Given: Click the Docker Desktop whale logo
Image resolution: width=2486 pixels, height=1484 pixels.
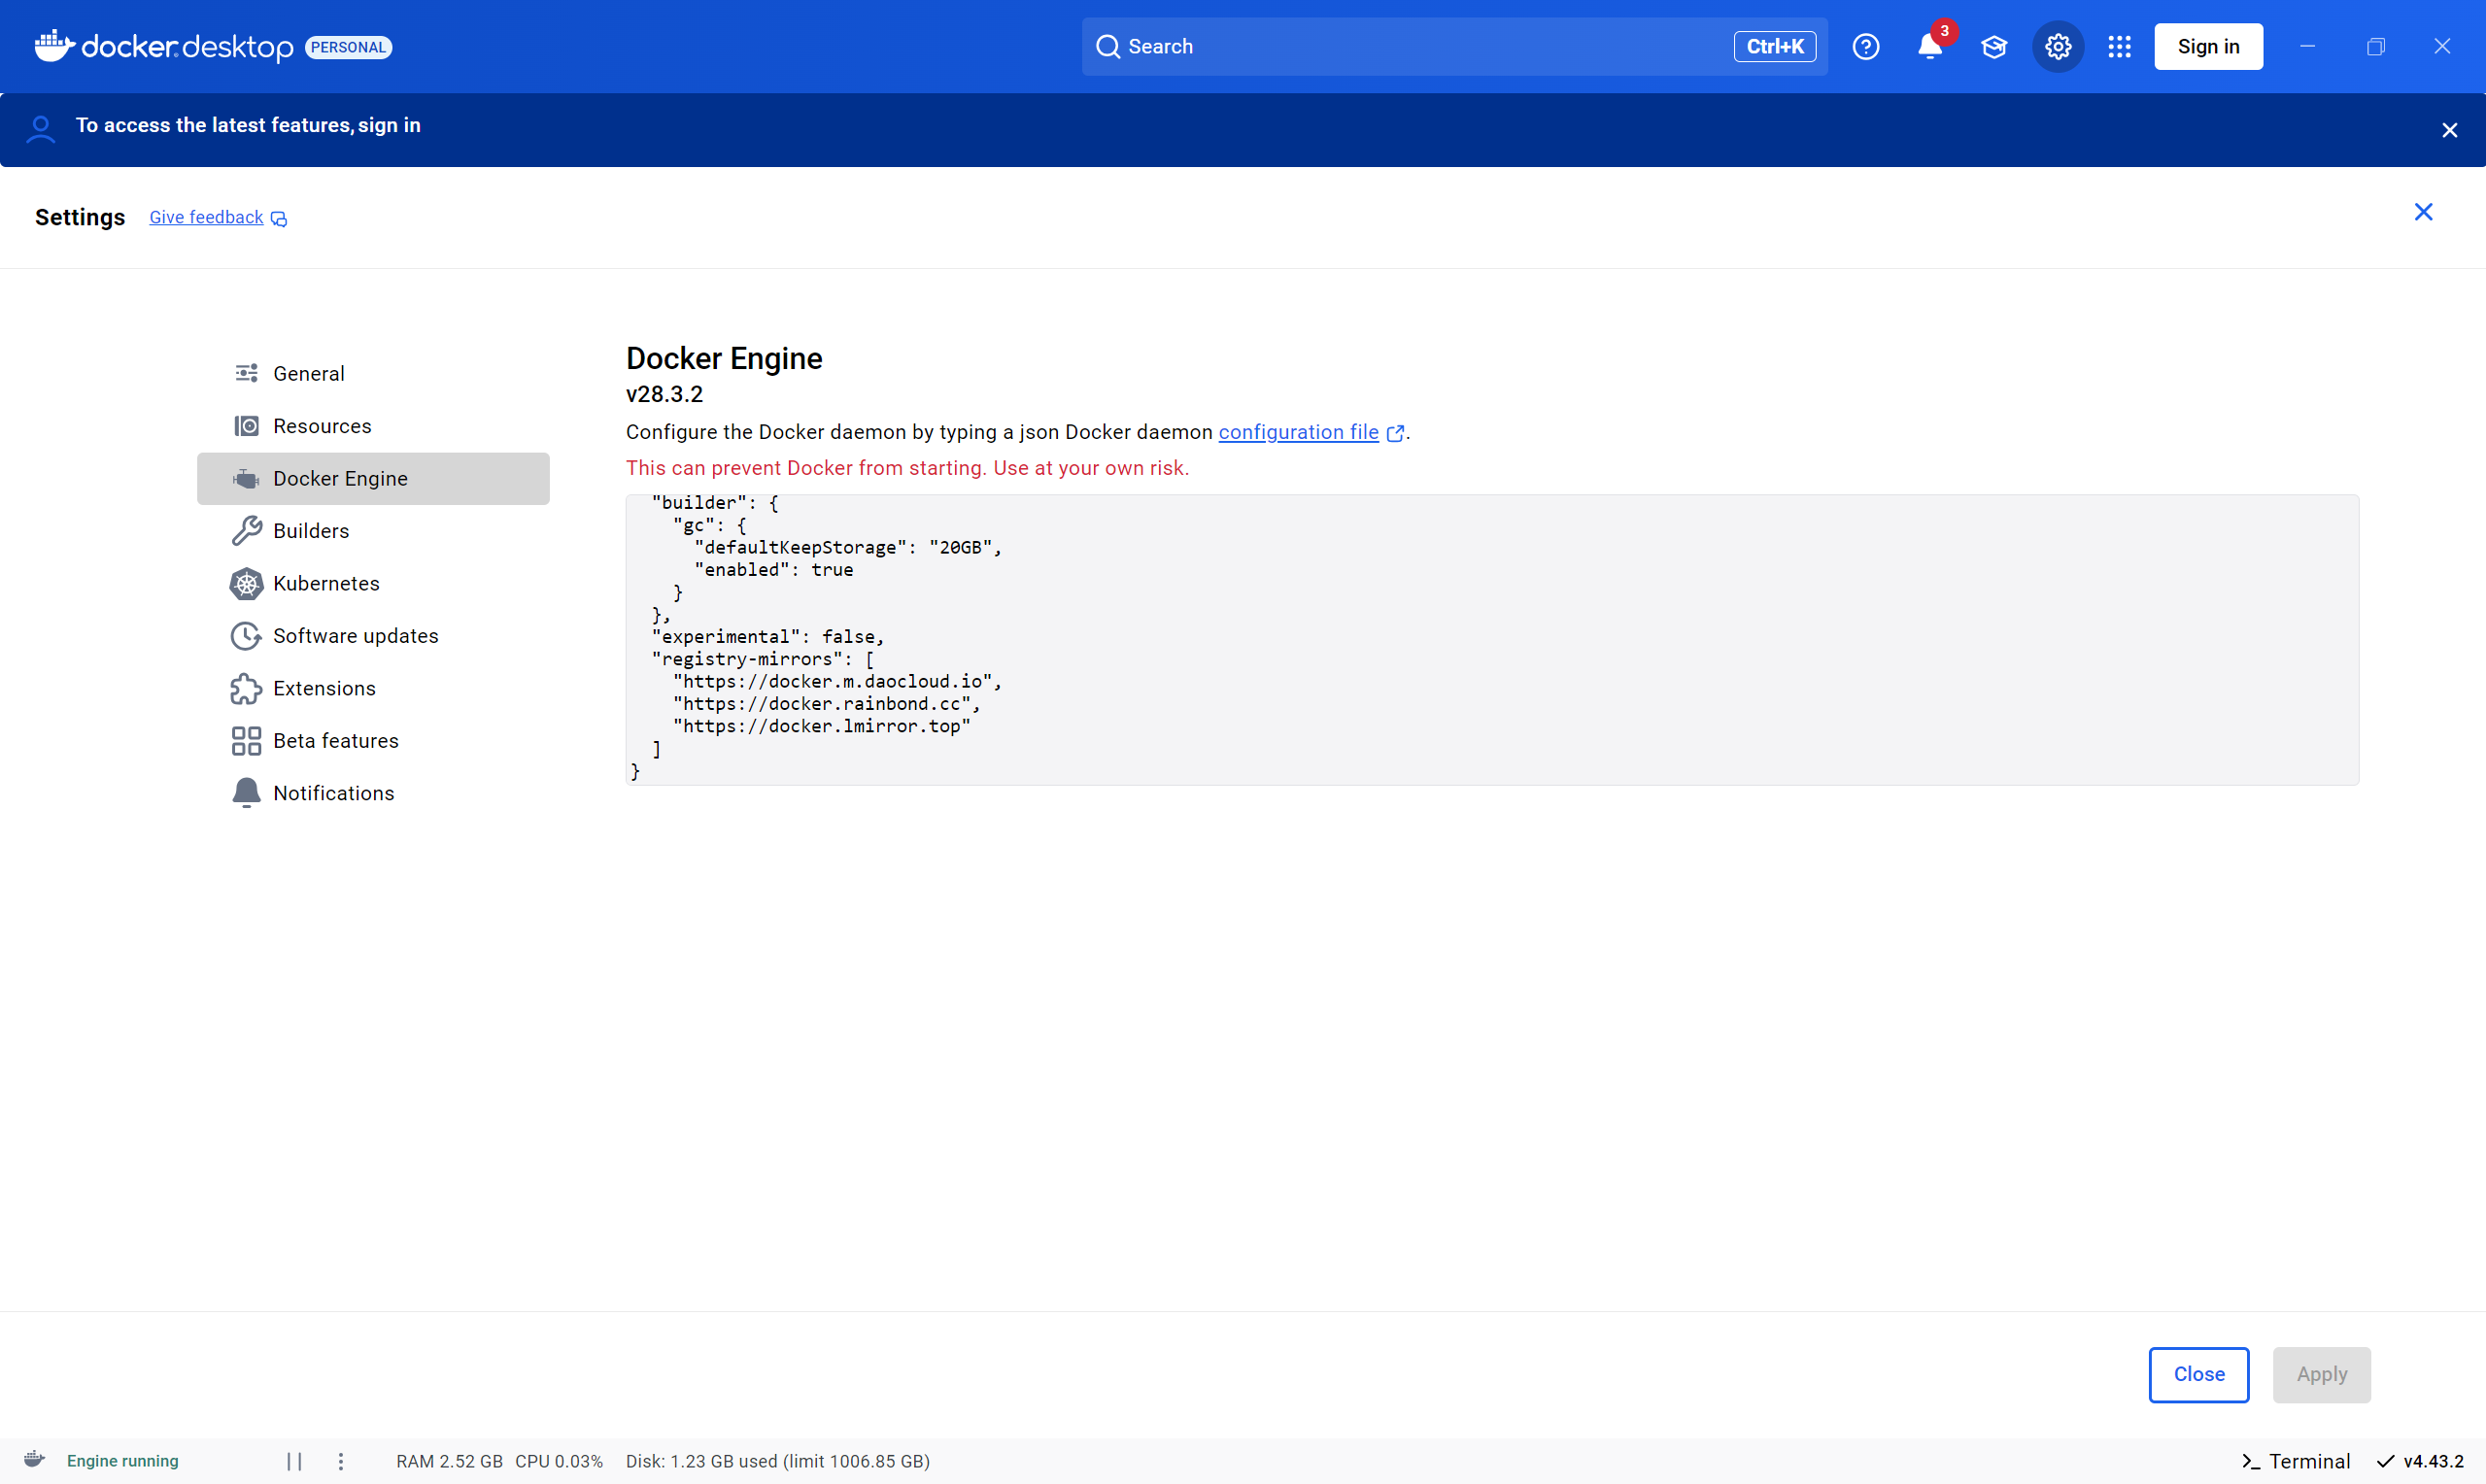Looking at the screenshot, I should pos(54,46).
